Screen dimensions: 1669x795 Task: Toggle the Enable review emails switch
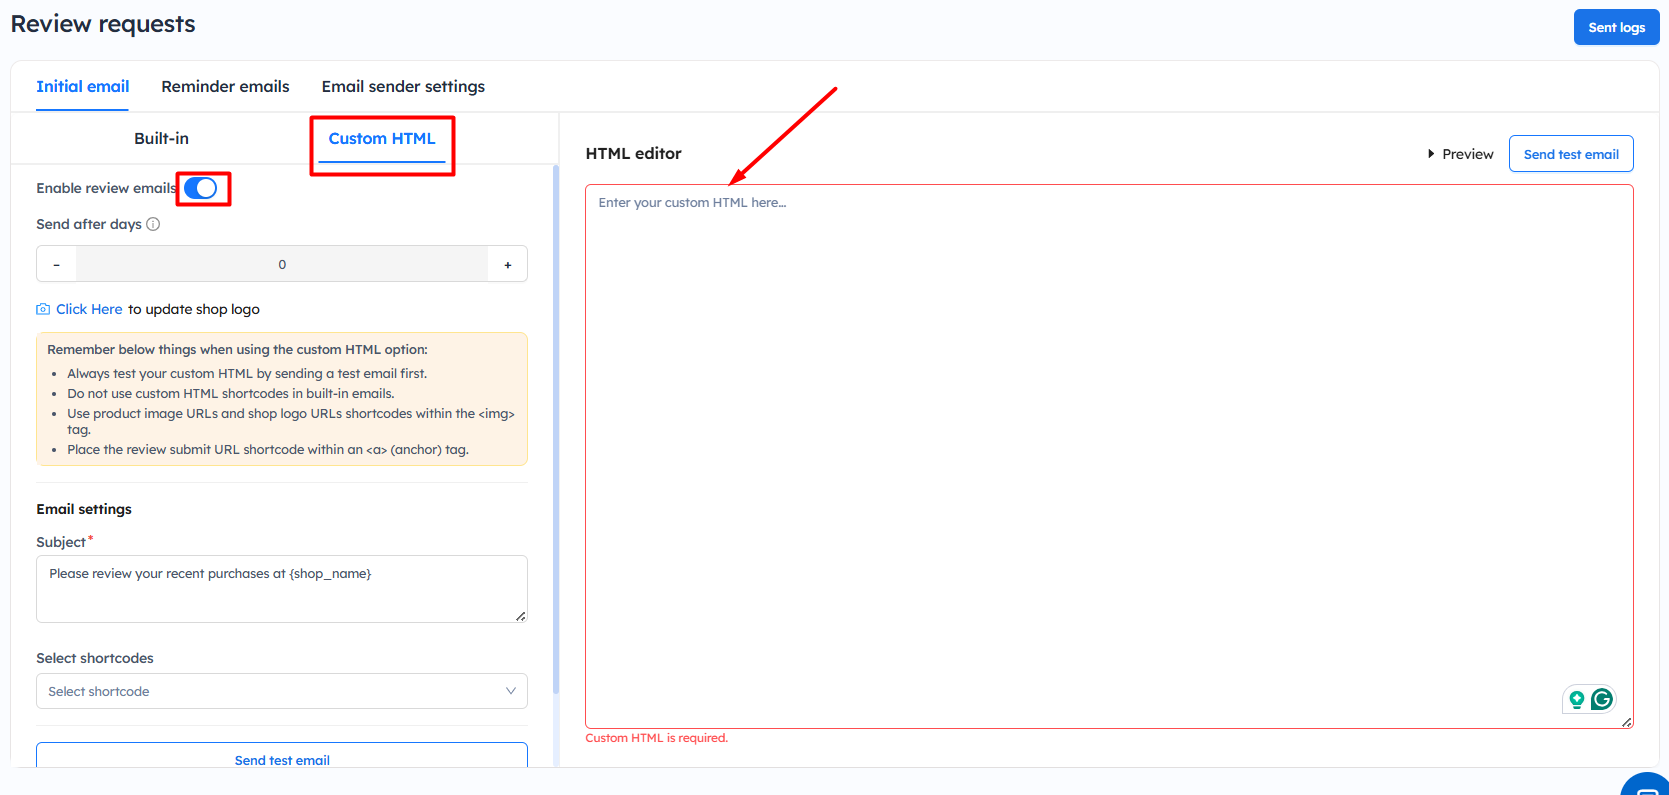pyautogui.click(x=201, y=188)
